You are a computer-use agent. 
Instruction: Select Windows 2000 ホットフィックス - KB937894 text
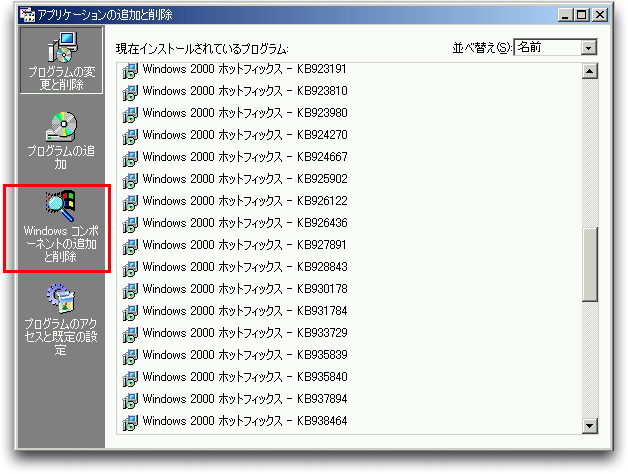pyautogui.click(x=245, y=399)
